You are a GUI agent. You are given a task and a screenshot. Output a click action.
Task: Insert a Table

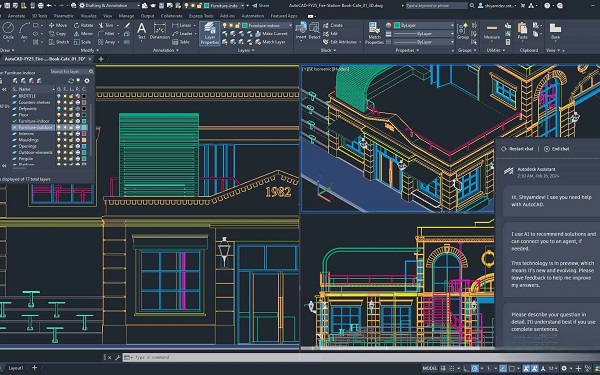[x=181, y=42]
